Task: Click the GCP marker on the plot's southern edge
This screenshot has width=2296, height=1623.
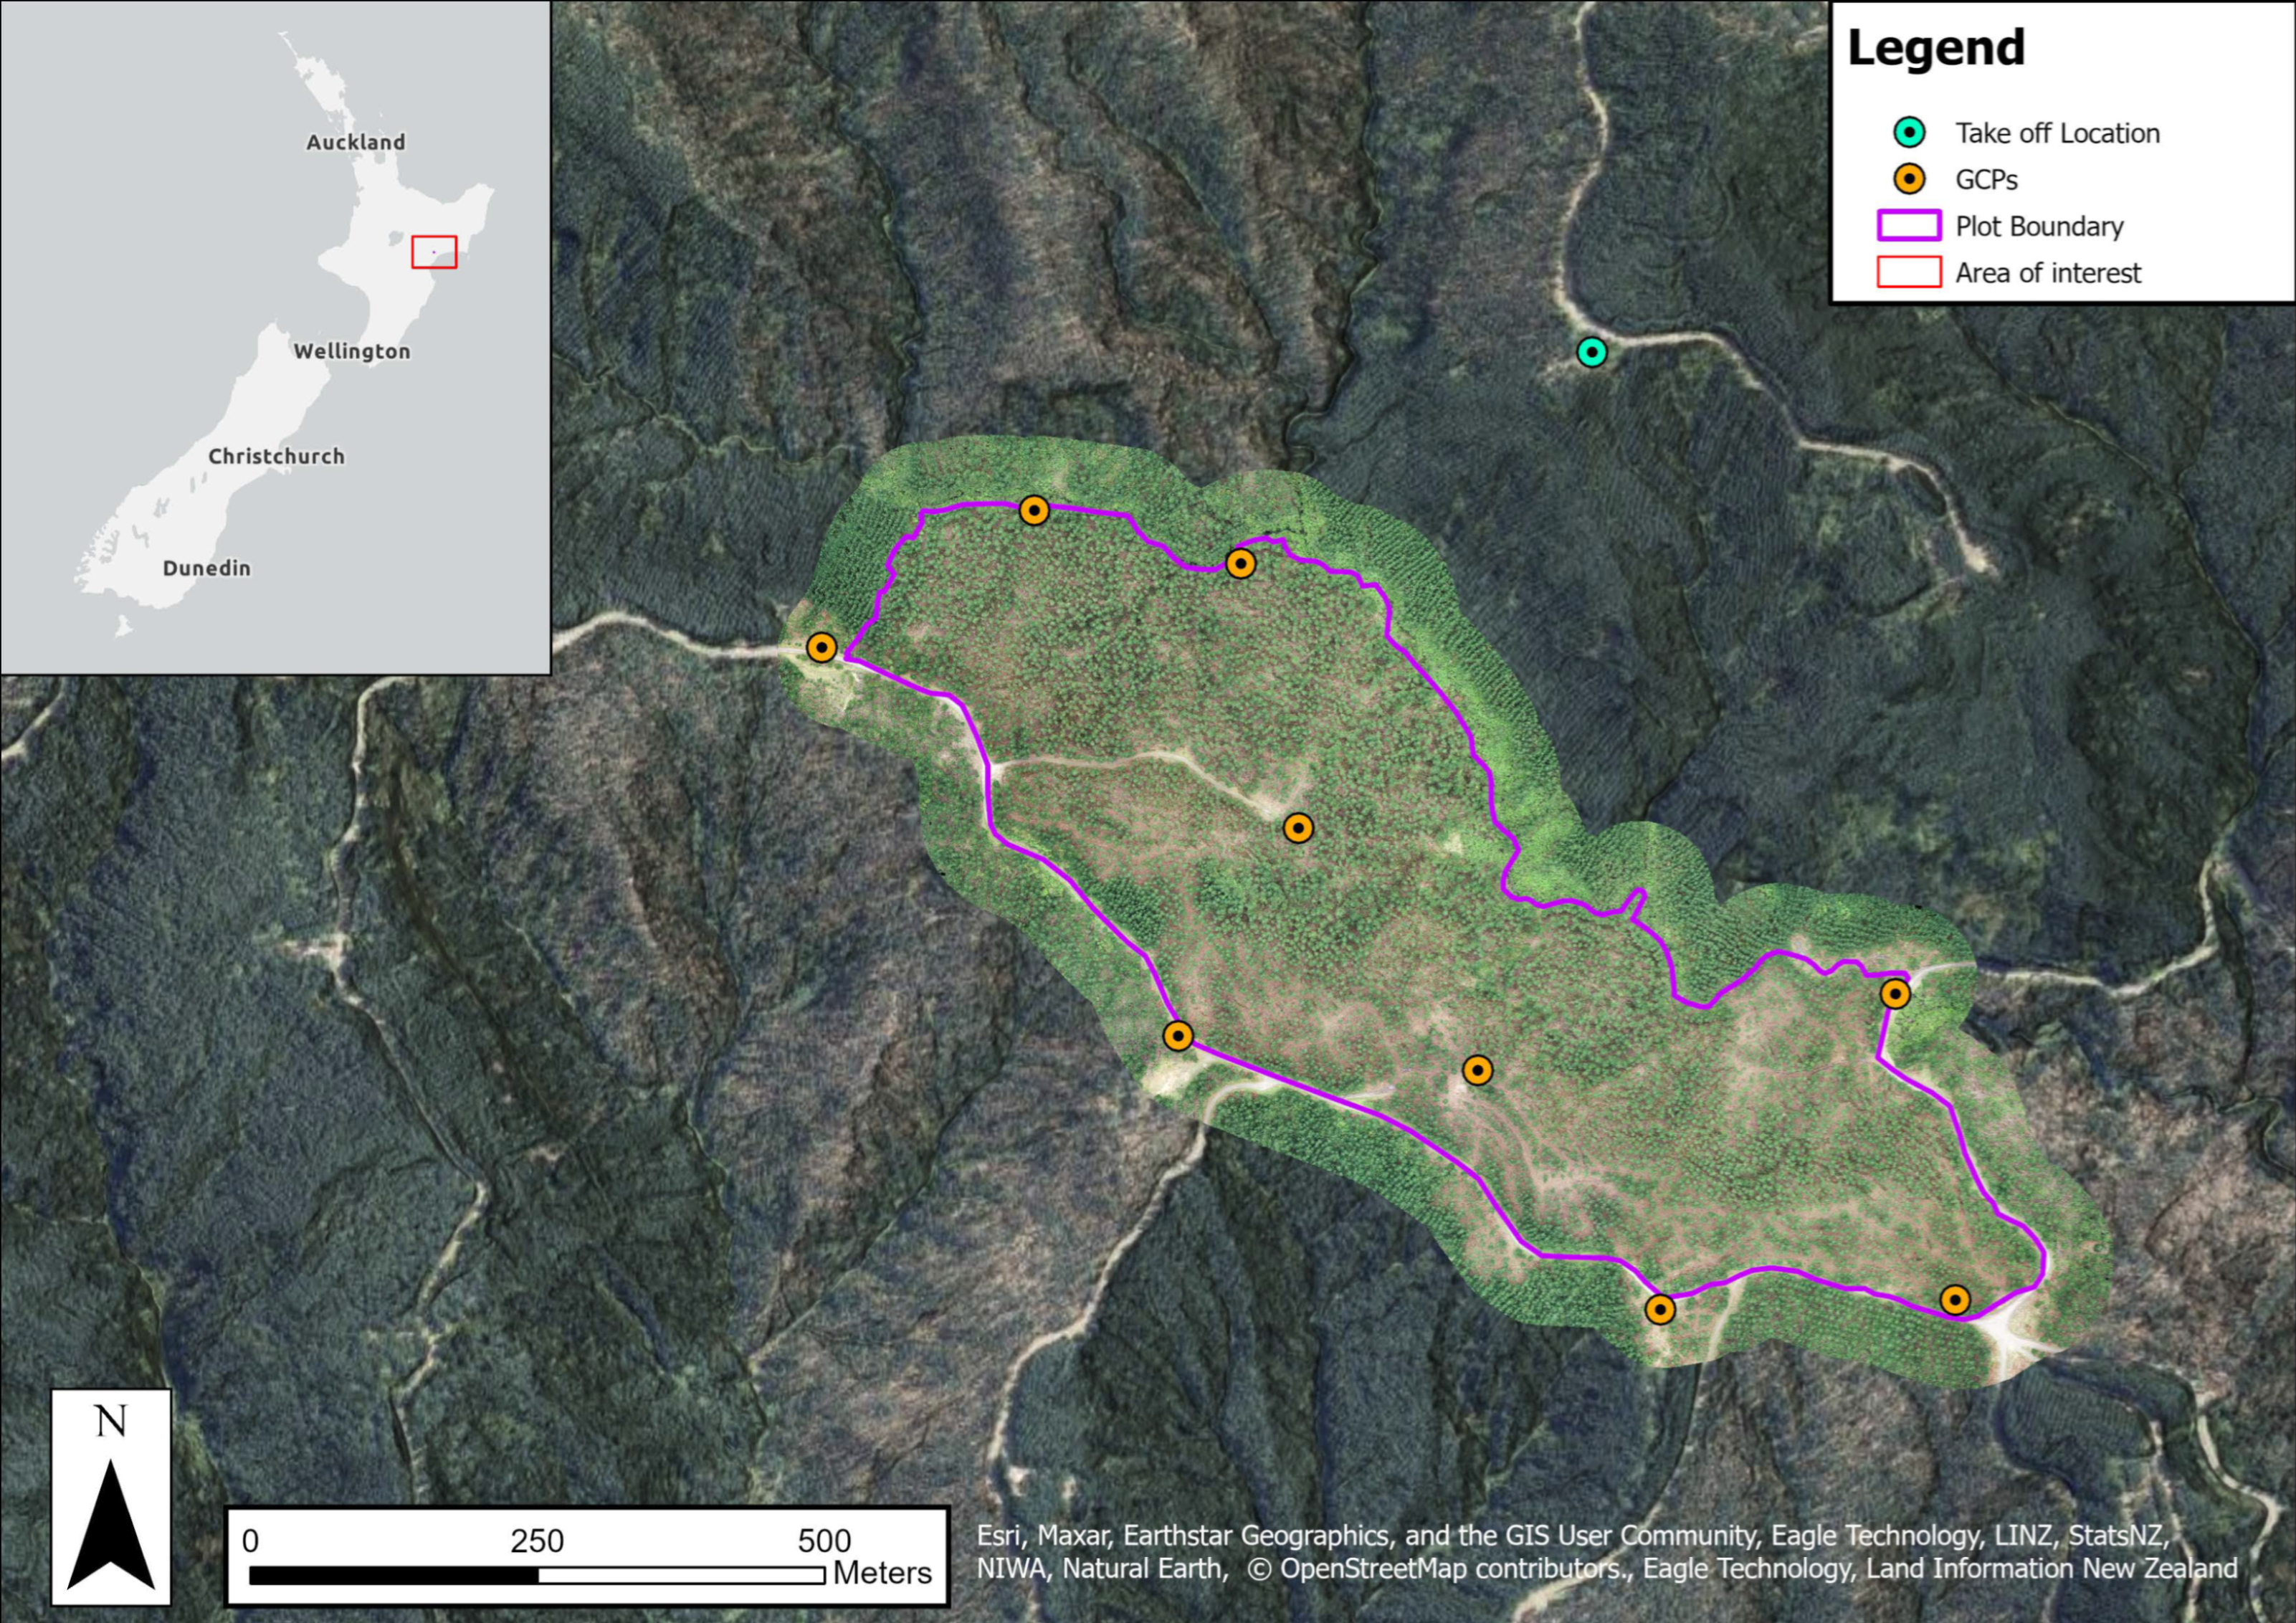Action: pyautogui.click(x=1660, y=1309)
